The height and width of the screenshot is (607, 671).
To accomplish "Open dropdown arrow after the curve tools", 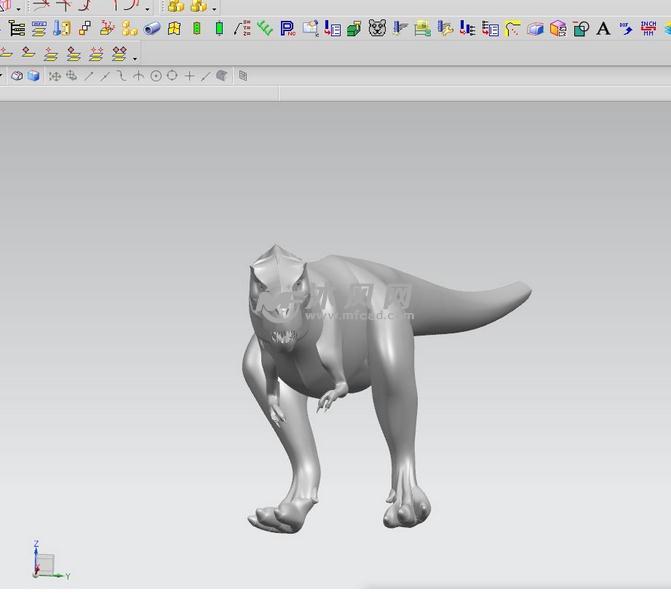I will 147,9.
